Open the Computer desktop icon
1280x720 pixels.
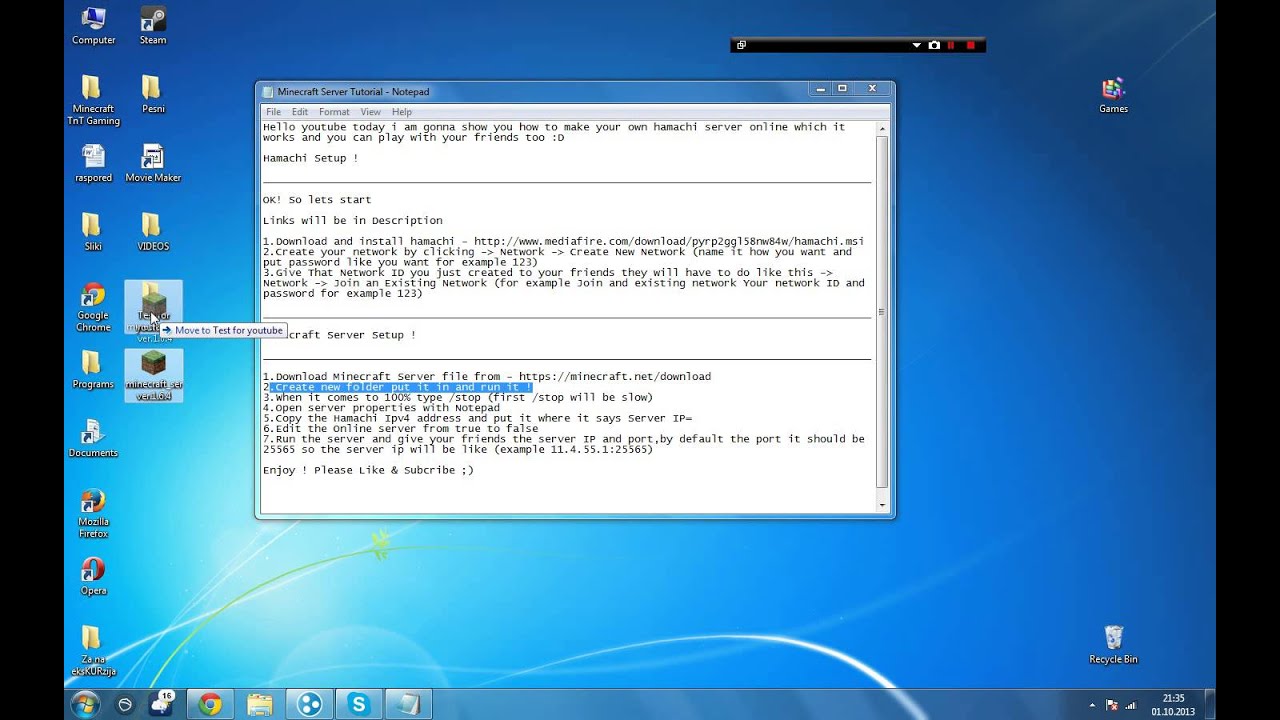[x=93, y=25]
